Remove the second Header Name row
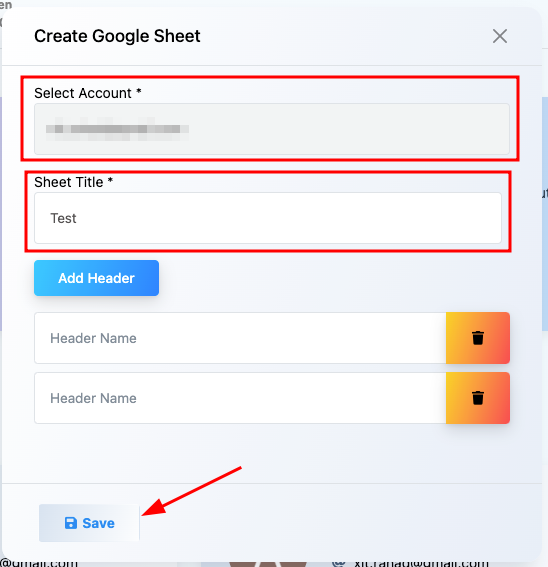The width and height of the screenshot is (548, 567). point(478,398)
